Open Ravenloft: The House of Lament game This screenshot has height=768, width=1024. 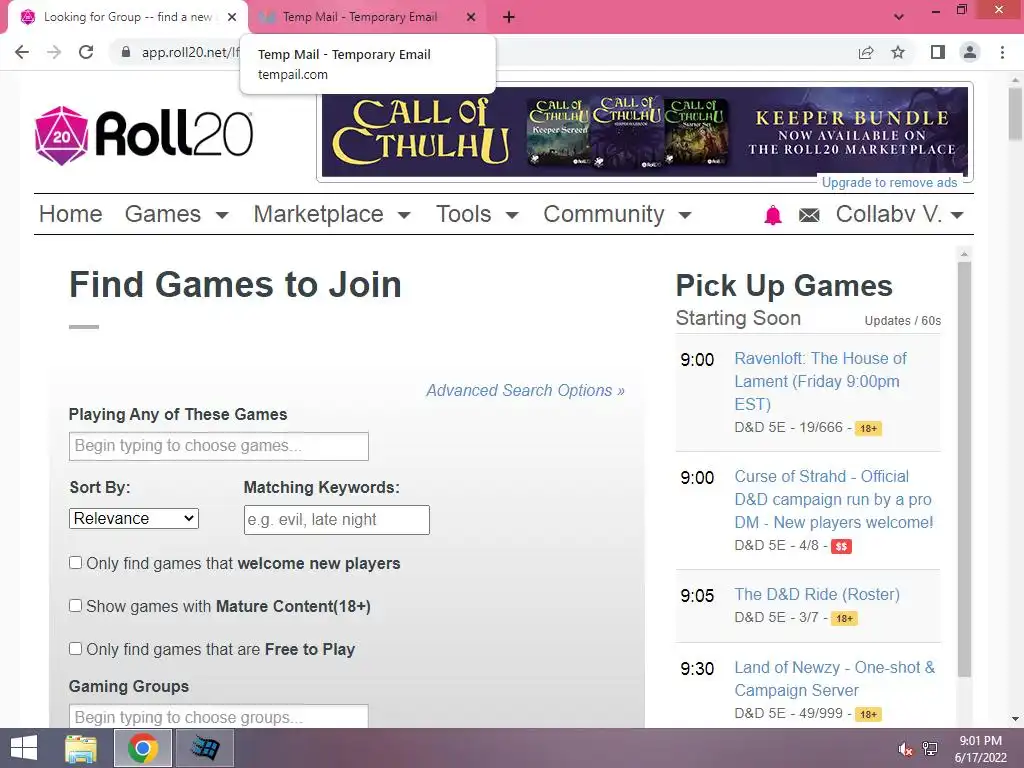(x=820, y=381)
